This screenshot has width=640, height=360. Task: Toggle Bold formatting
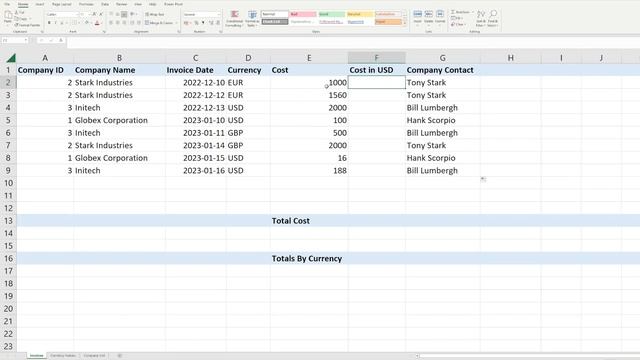[x=49, y=23]
